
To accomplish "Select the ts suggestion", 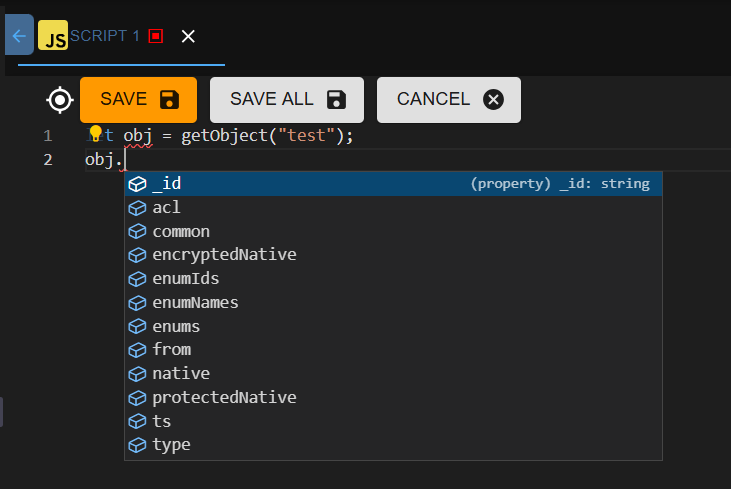I will 393,421.
